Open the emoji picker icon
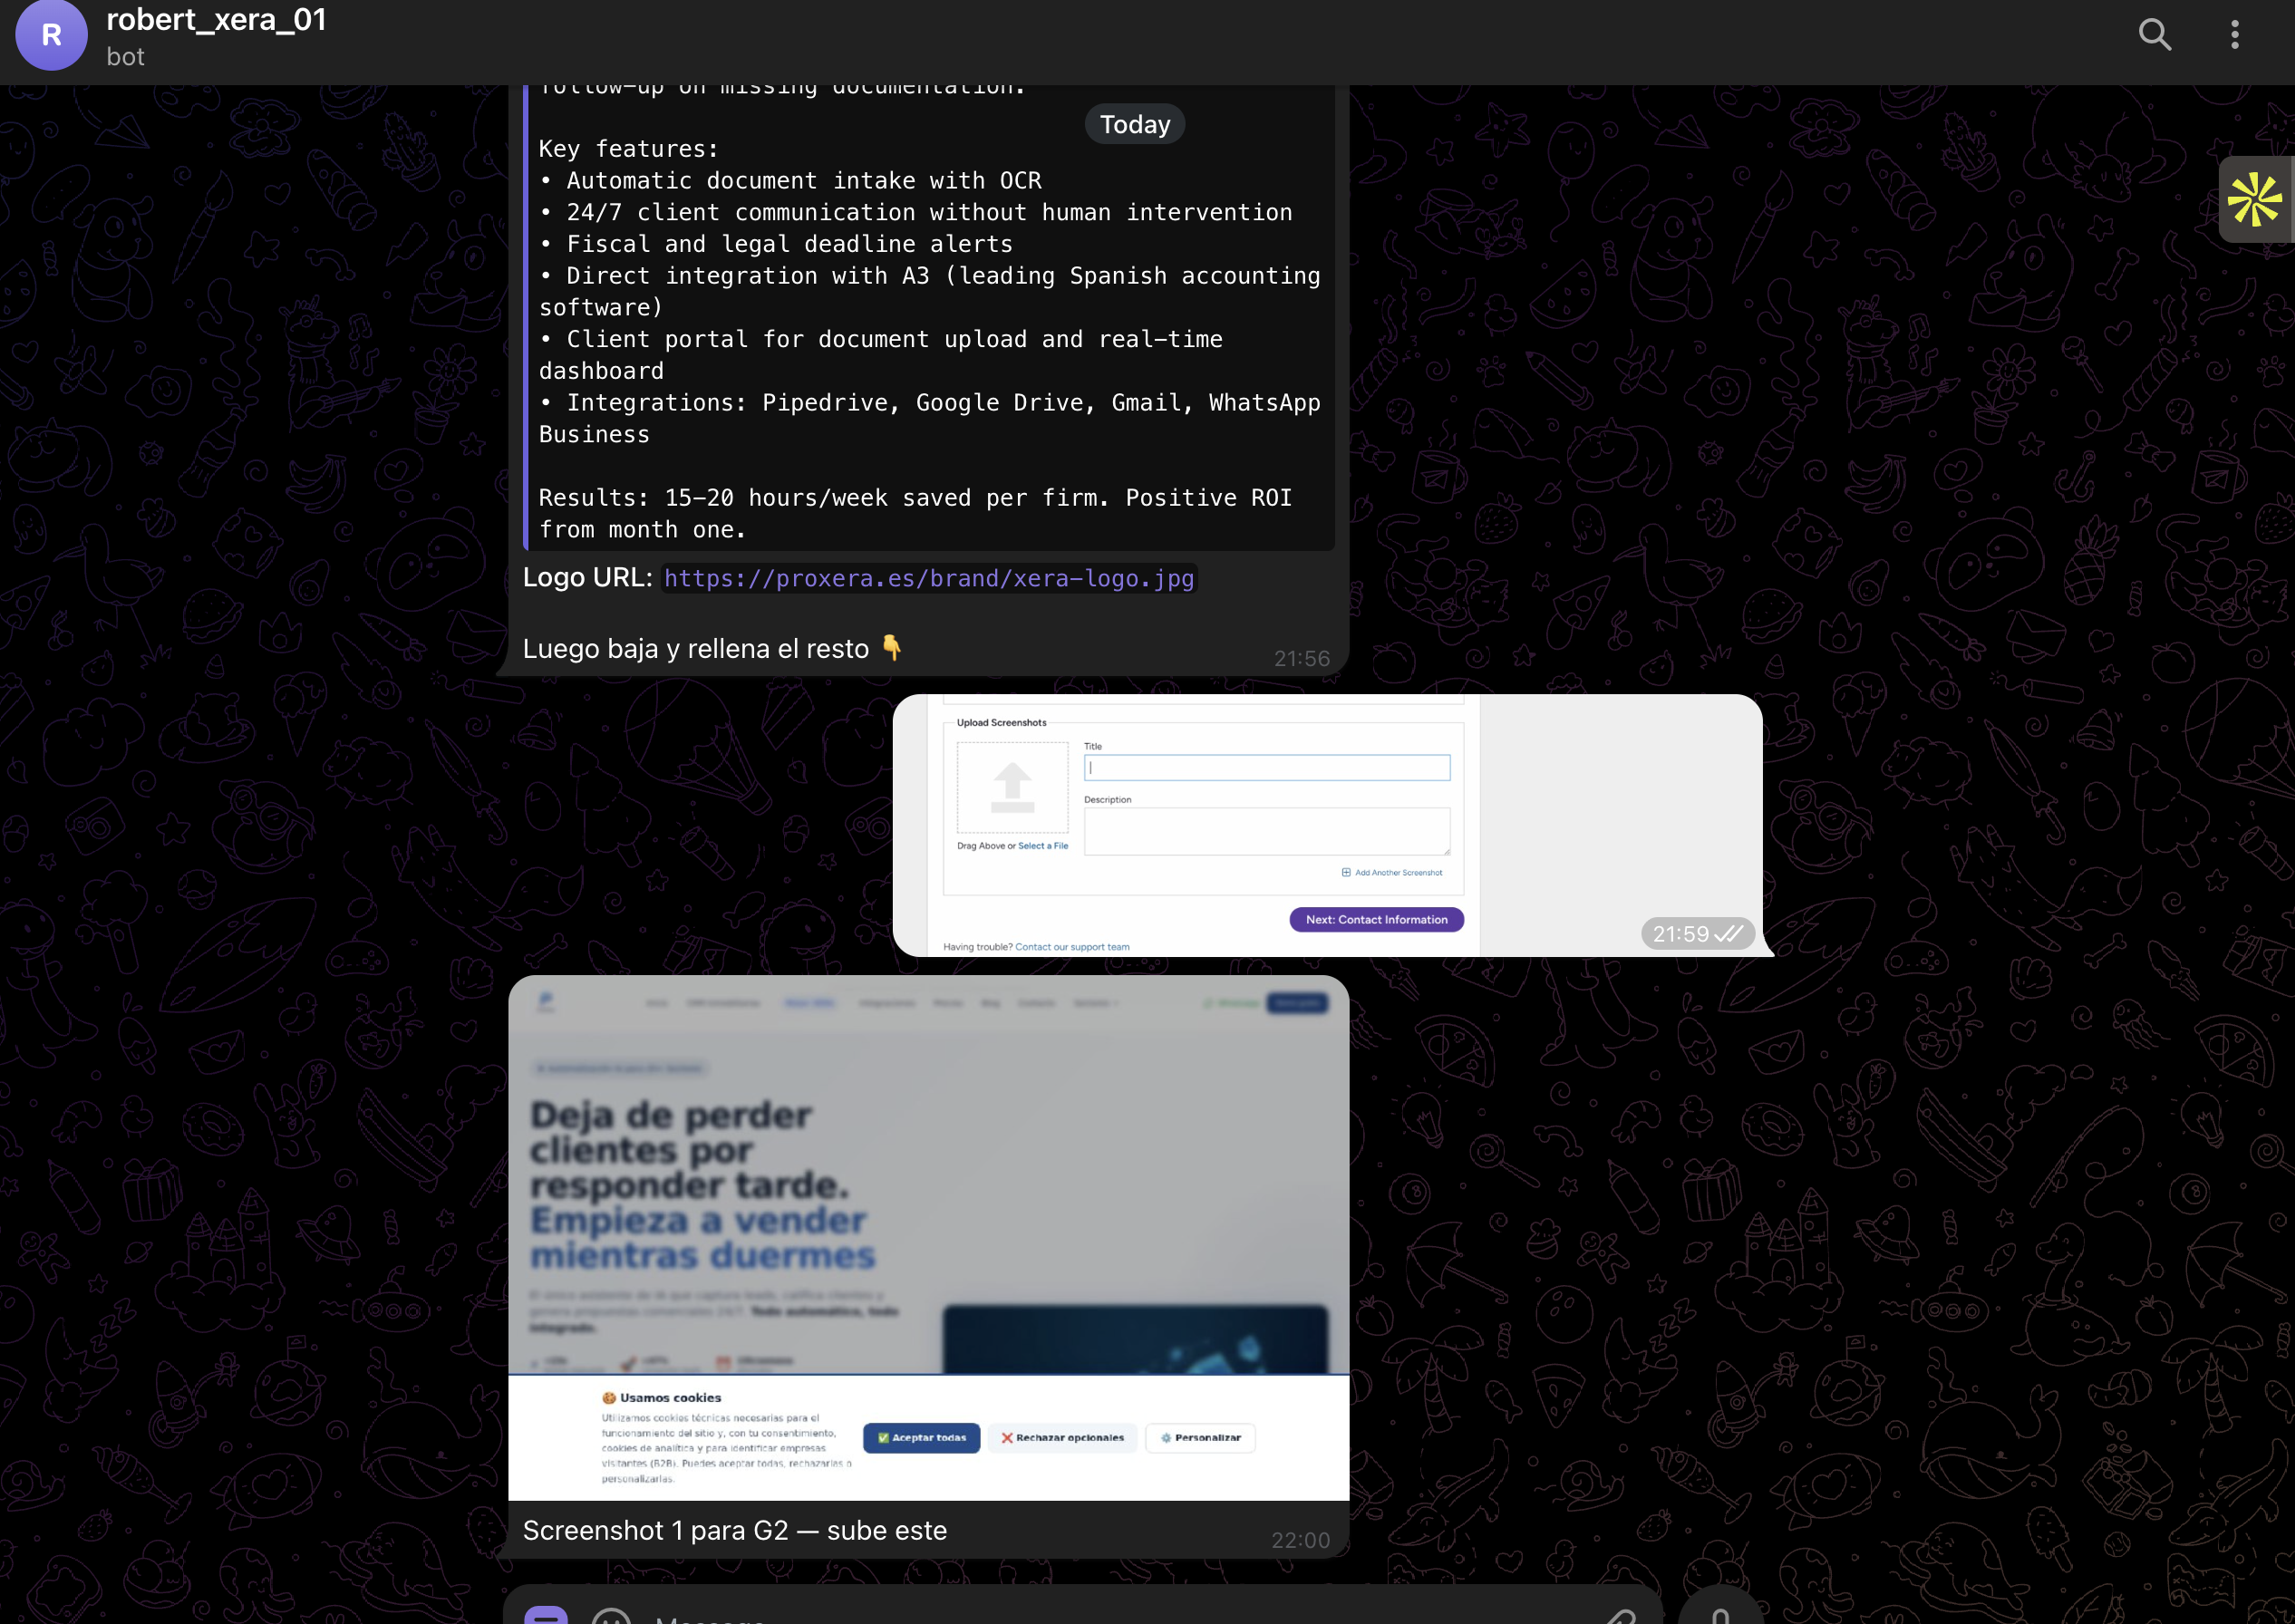 click(x=610, y=1615)
